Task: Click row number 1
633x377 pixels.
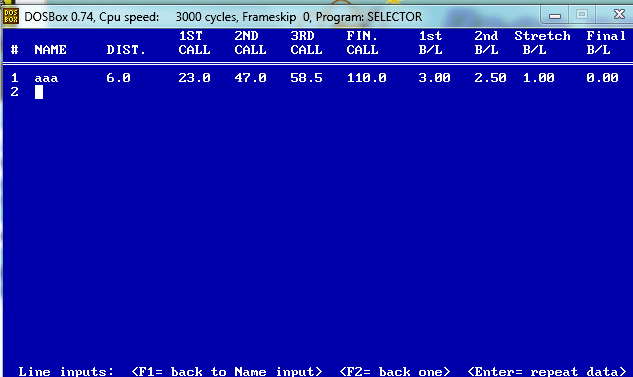Action: pos(15,77)
